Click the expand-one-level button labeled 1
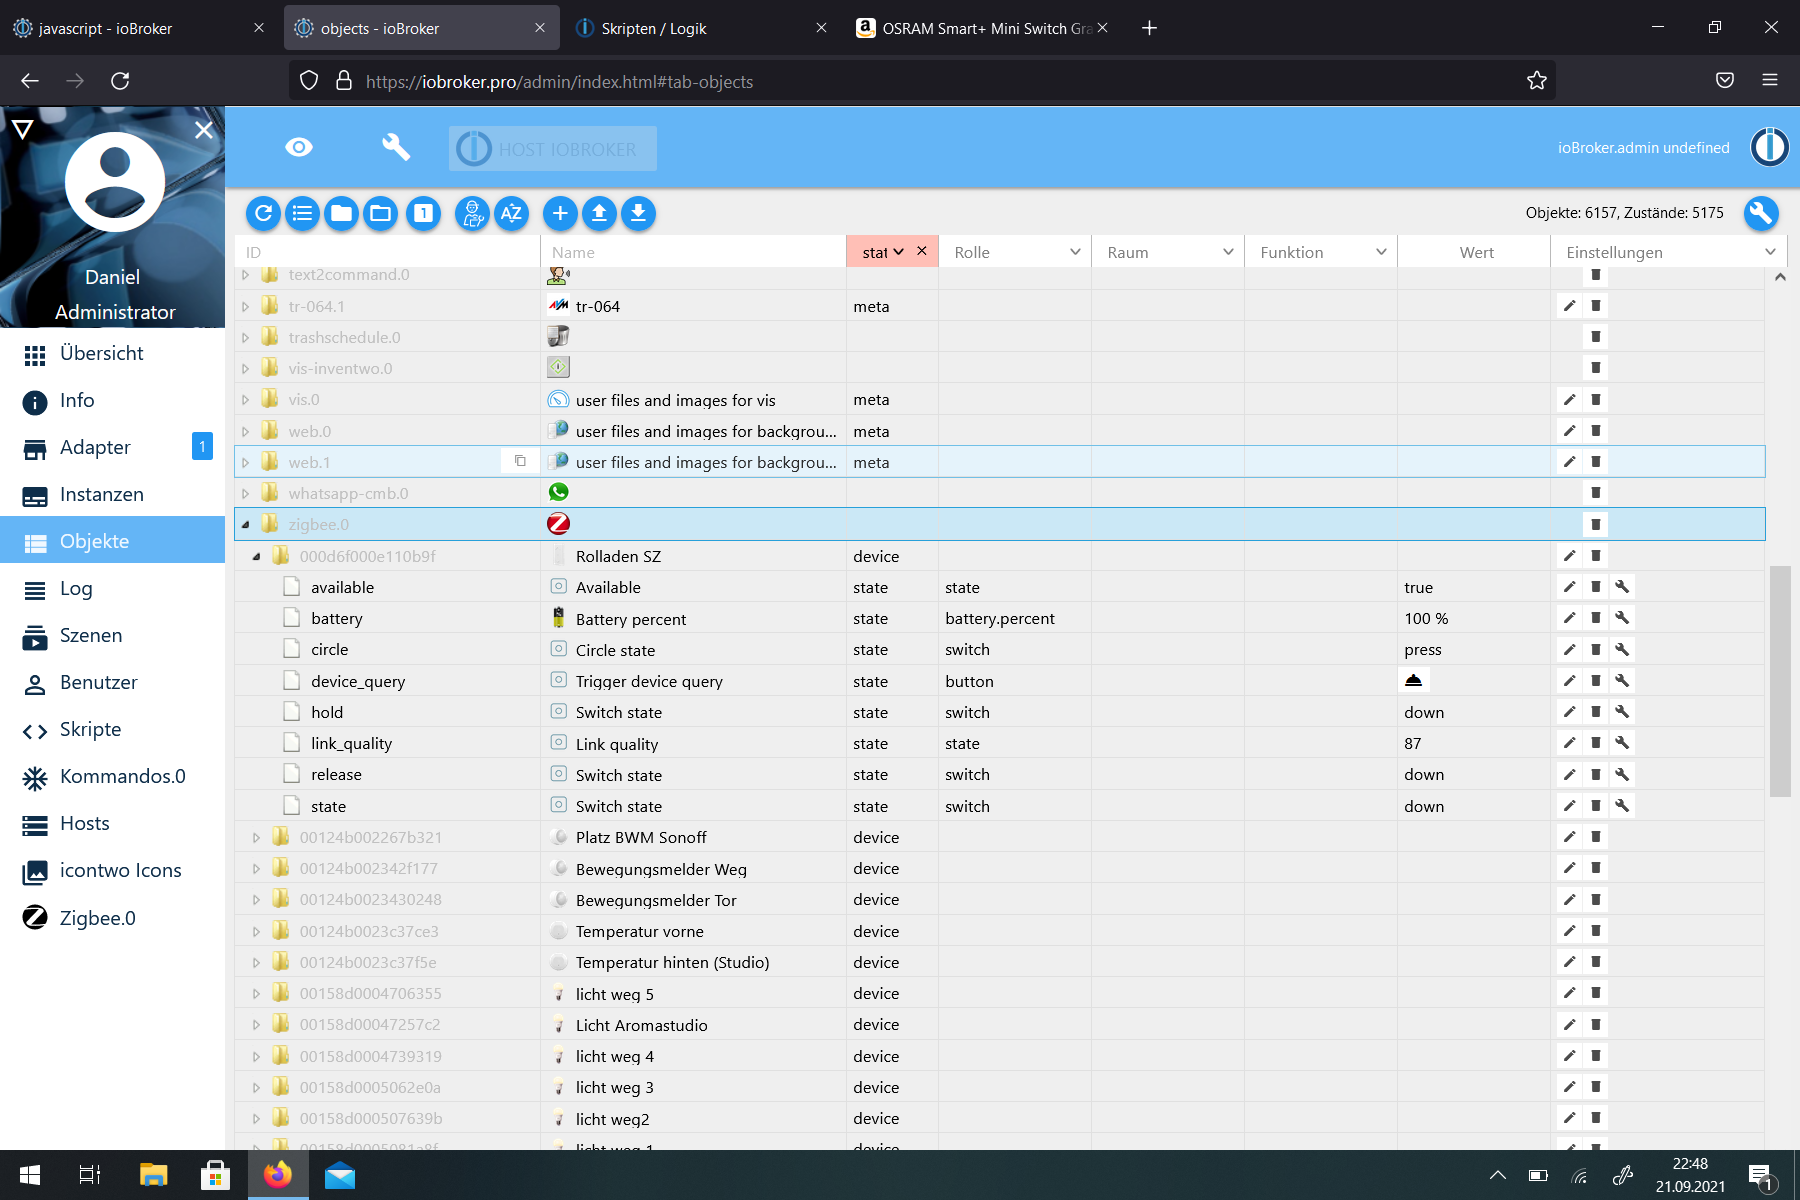The height and width of the screenshot is (1200, 1800). (x=423, y=213)
